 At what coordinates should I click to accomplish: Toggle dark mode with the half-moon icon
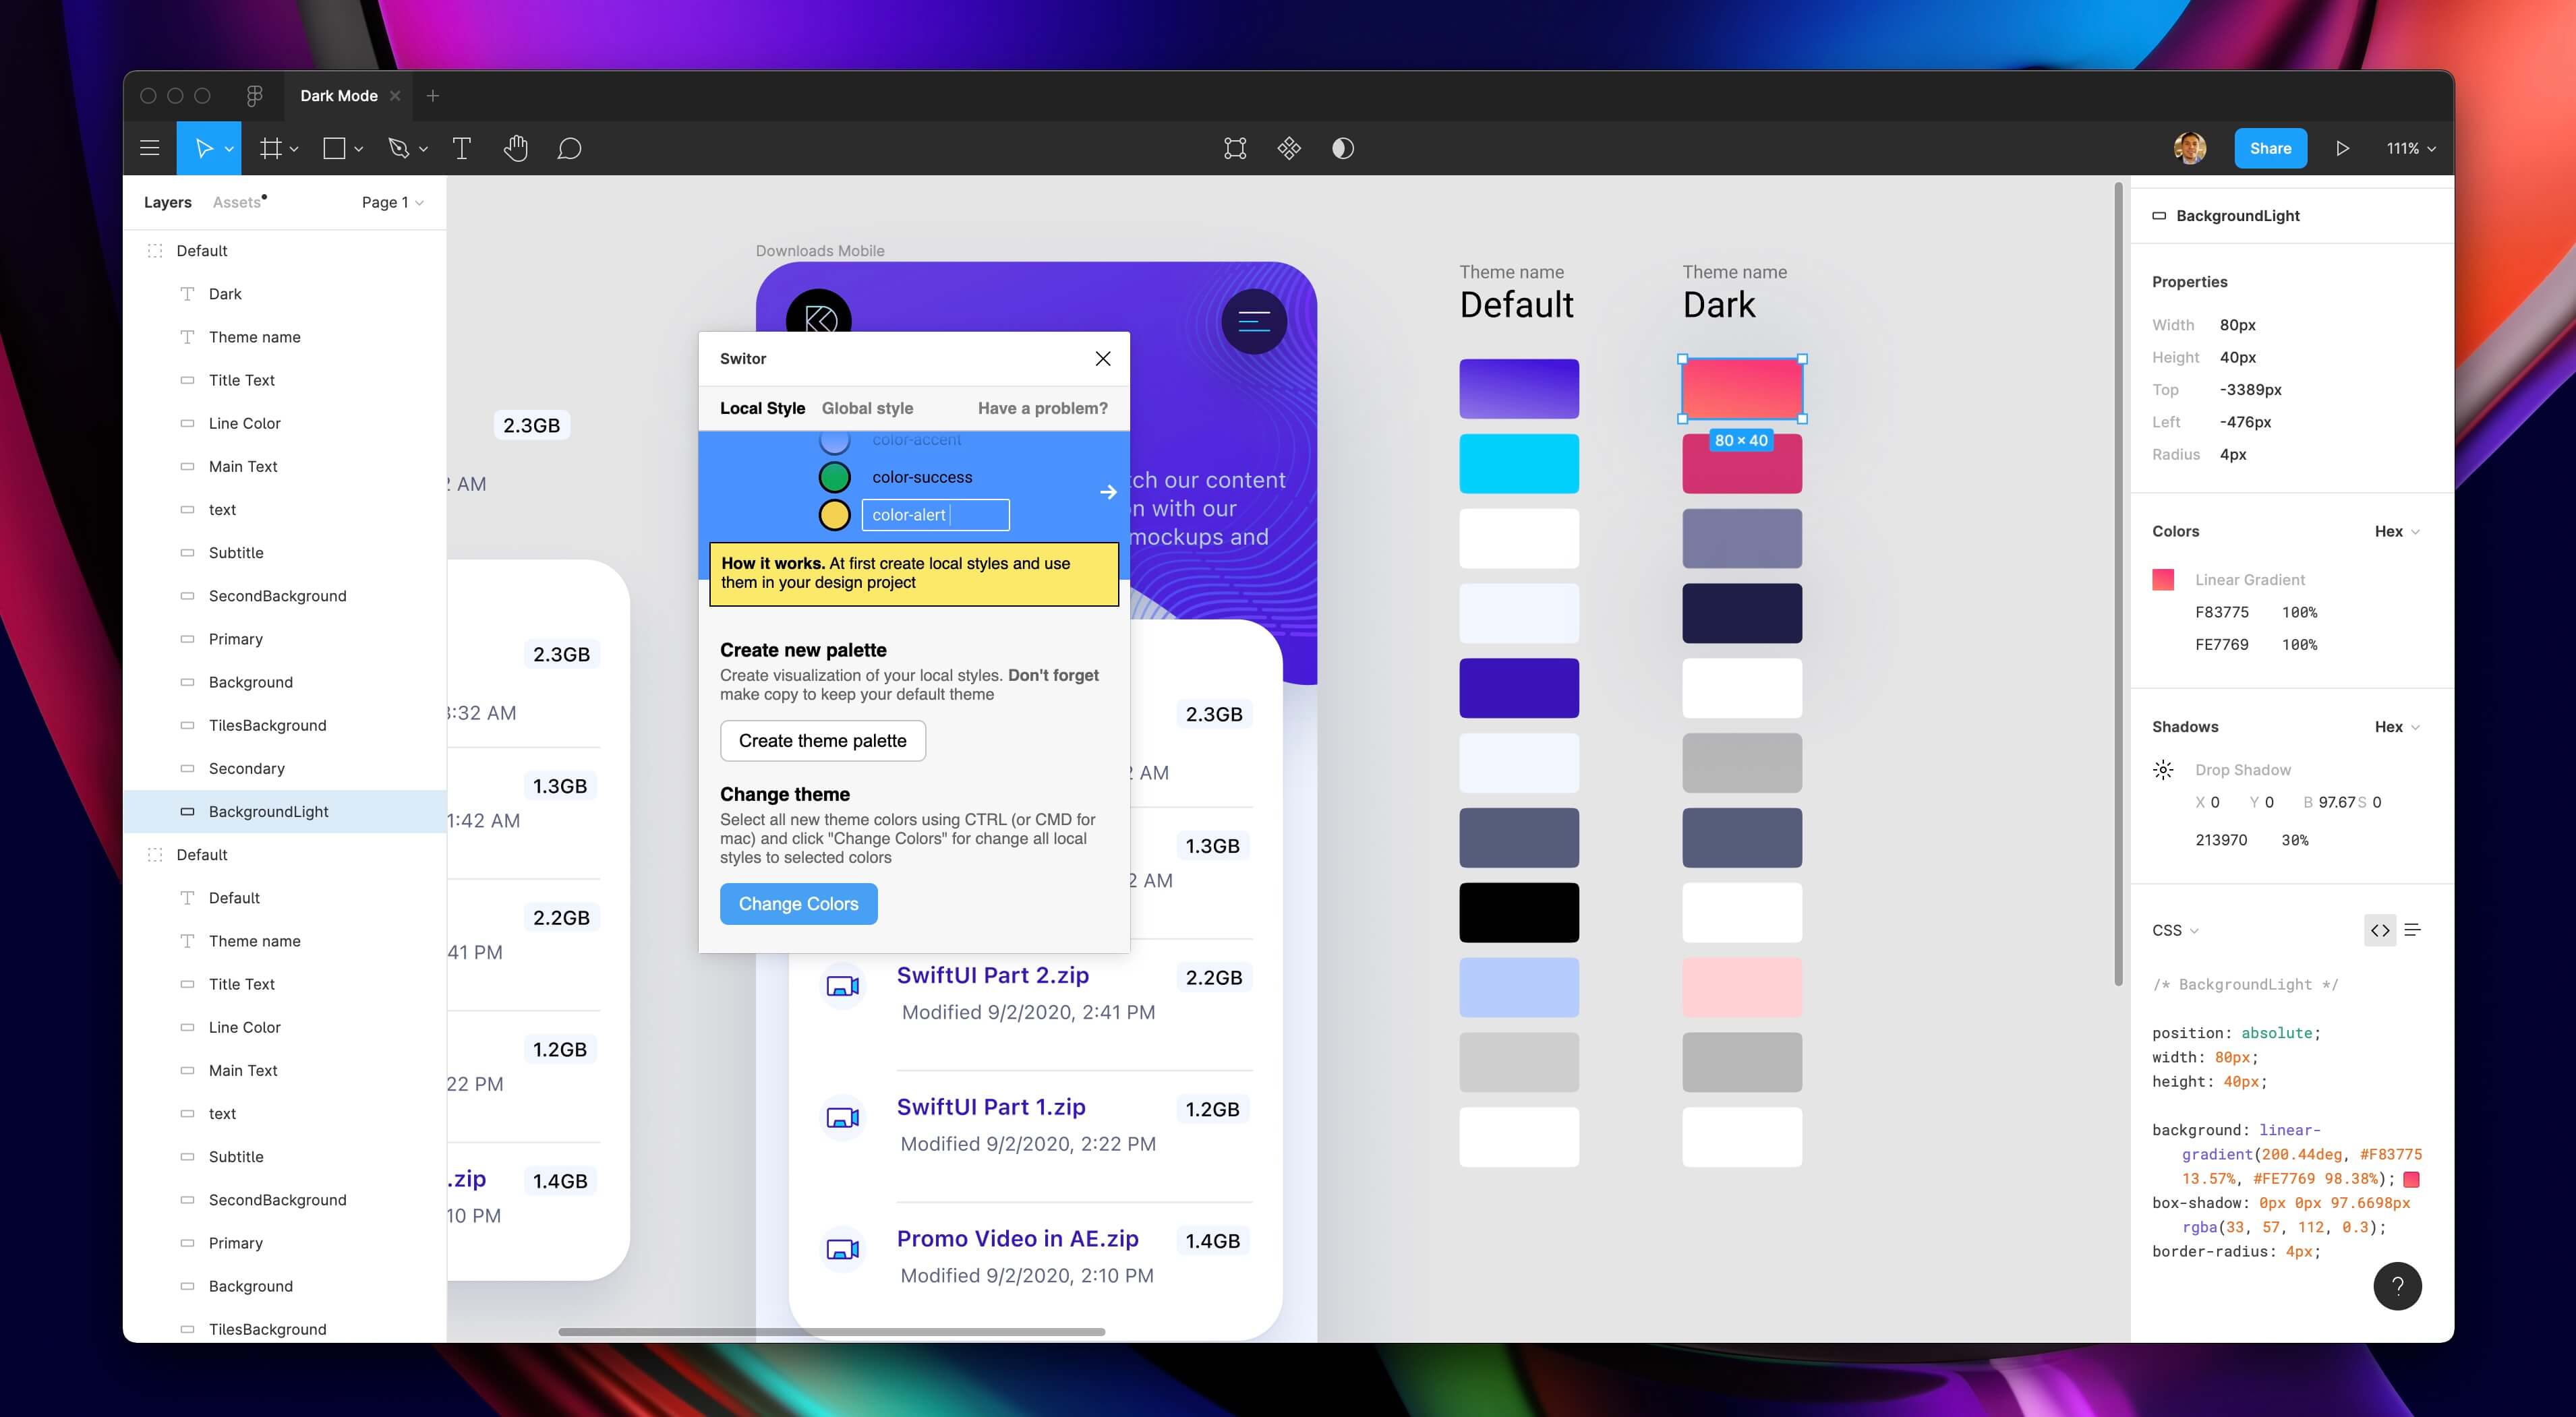coord(1343,148)
